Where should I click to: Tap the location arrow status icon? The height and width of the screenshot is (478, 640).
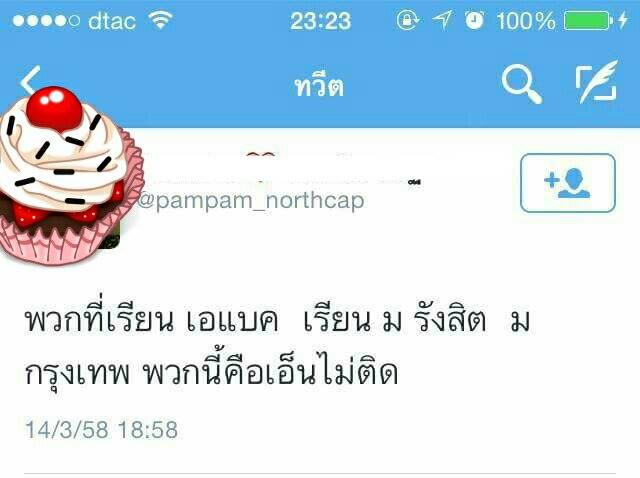point(442,20)
